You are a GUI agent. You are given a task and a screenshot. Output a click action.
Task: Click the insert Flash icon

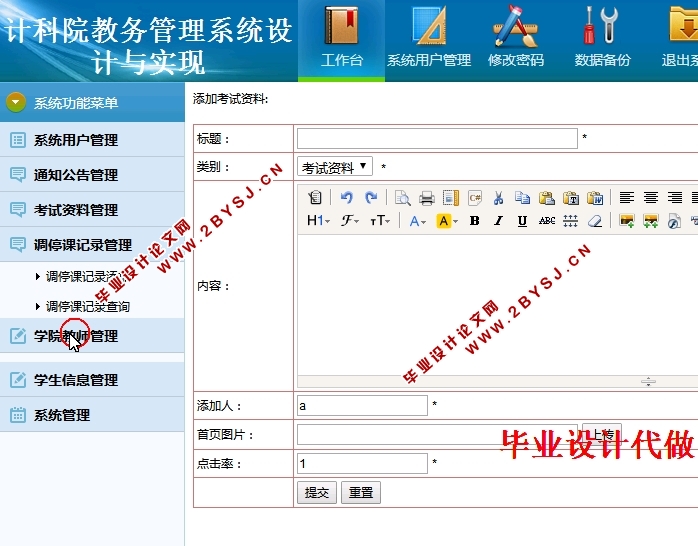674,221
